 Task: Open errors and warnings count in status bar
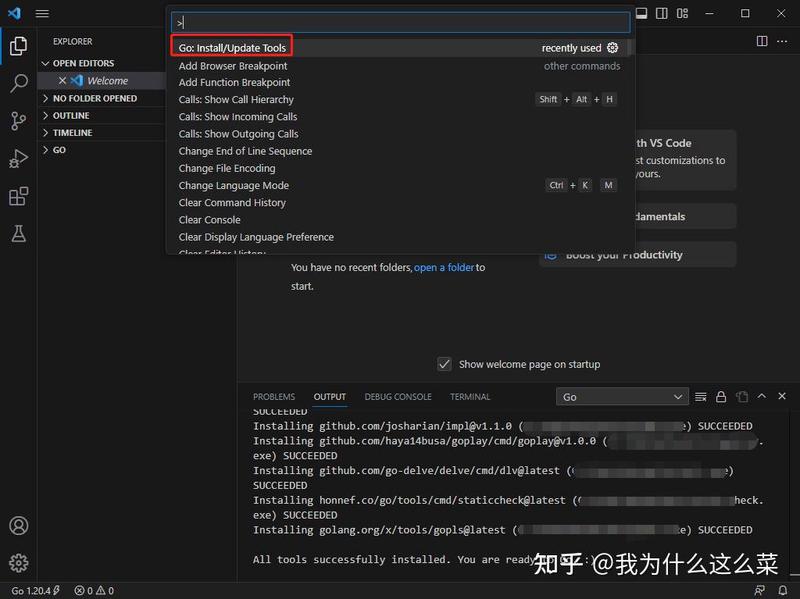tap(94, 590)
